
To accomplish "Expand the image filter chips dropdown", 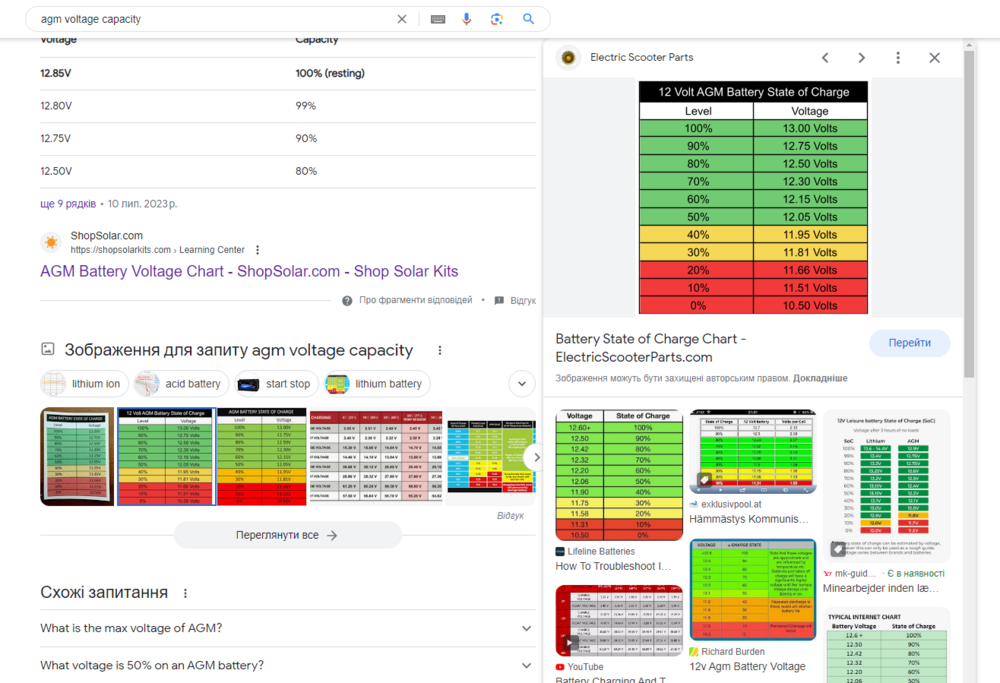I will pos(522,384).
